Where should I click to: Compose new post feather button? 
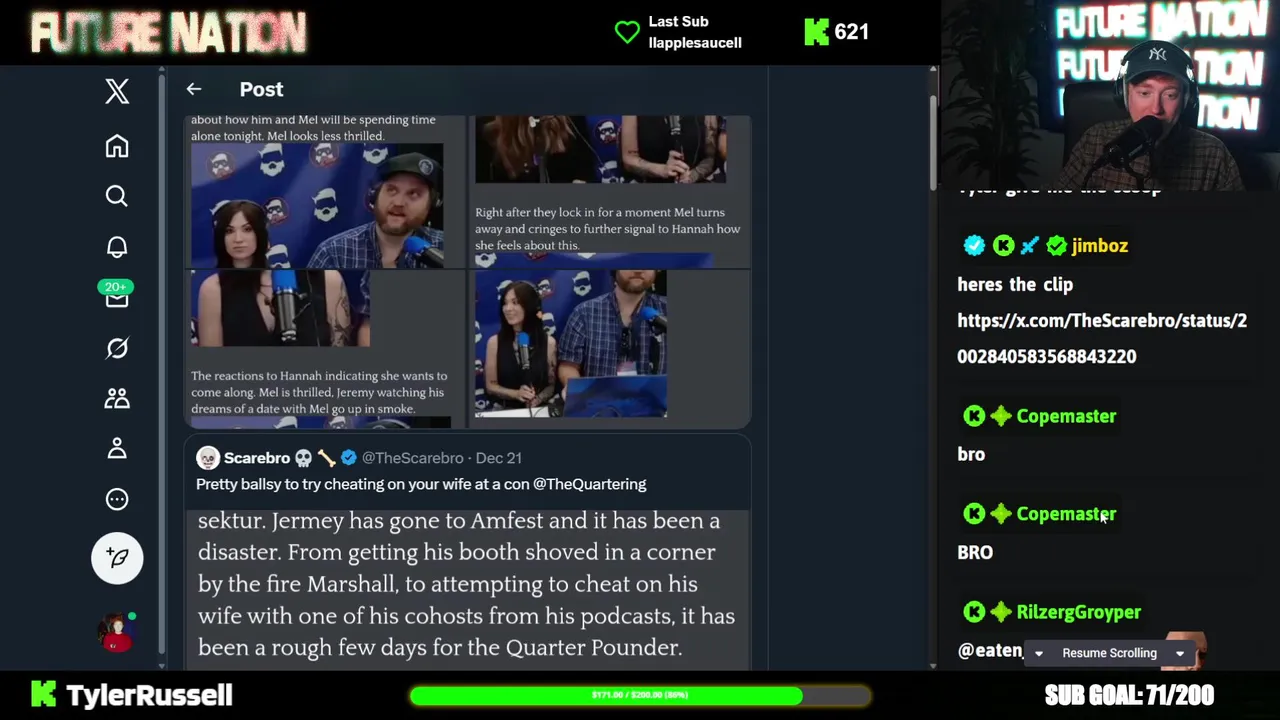point(117,558)
